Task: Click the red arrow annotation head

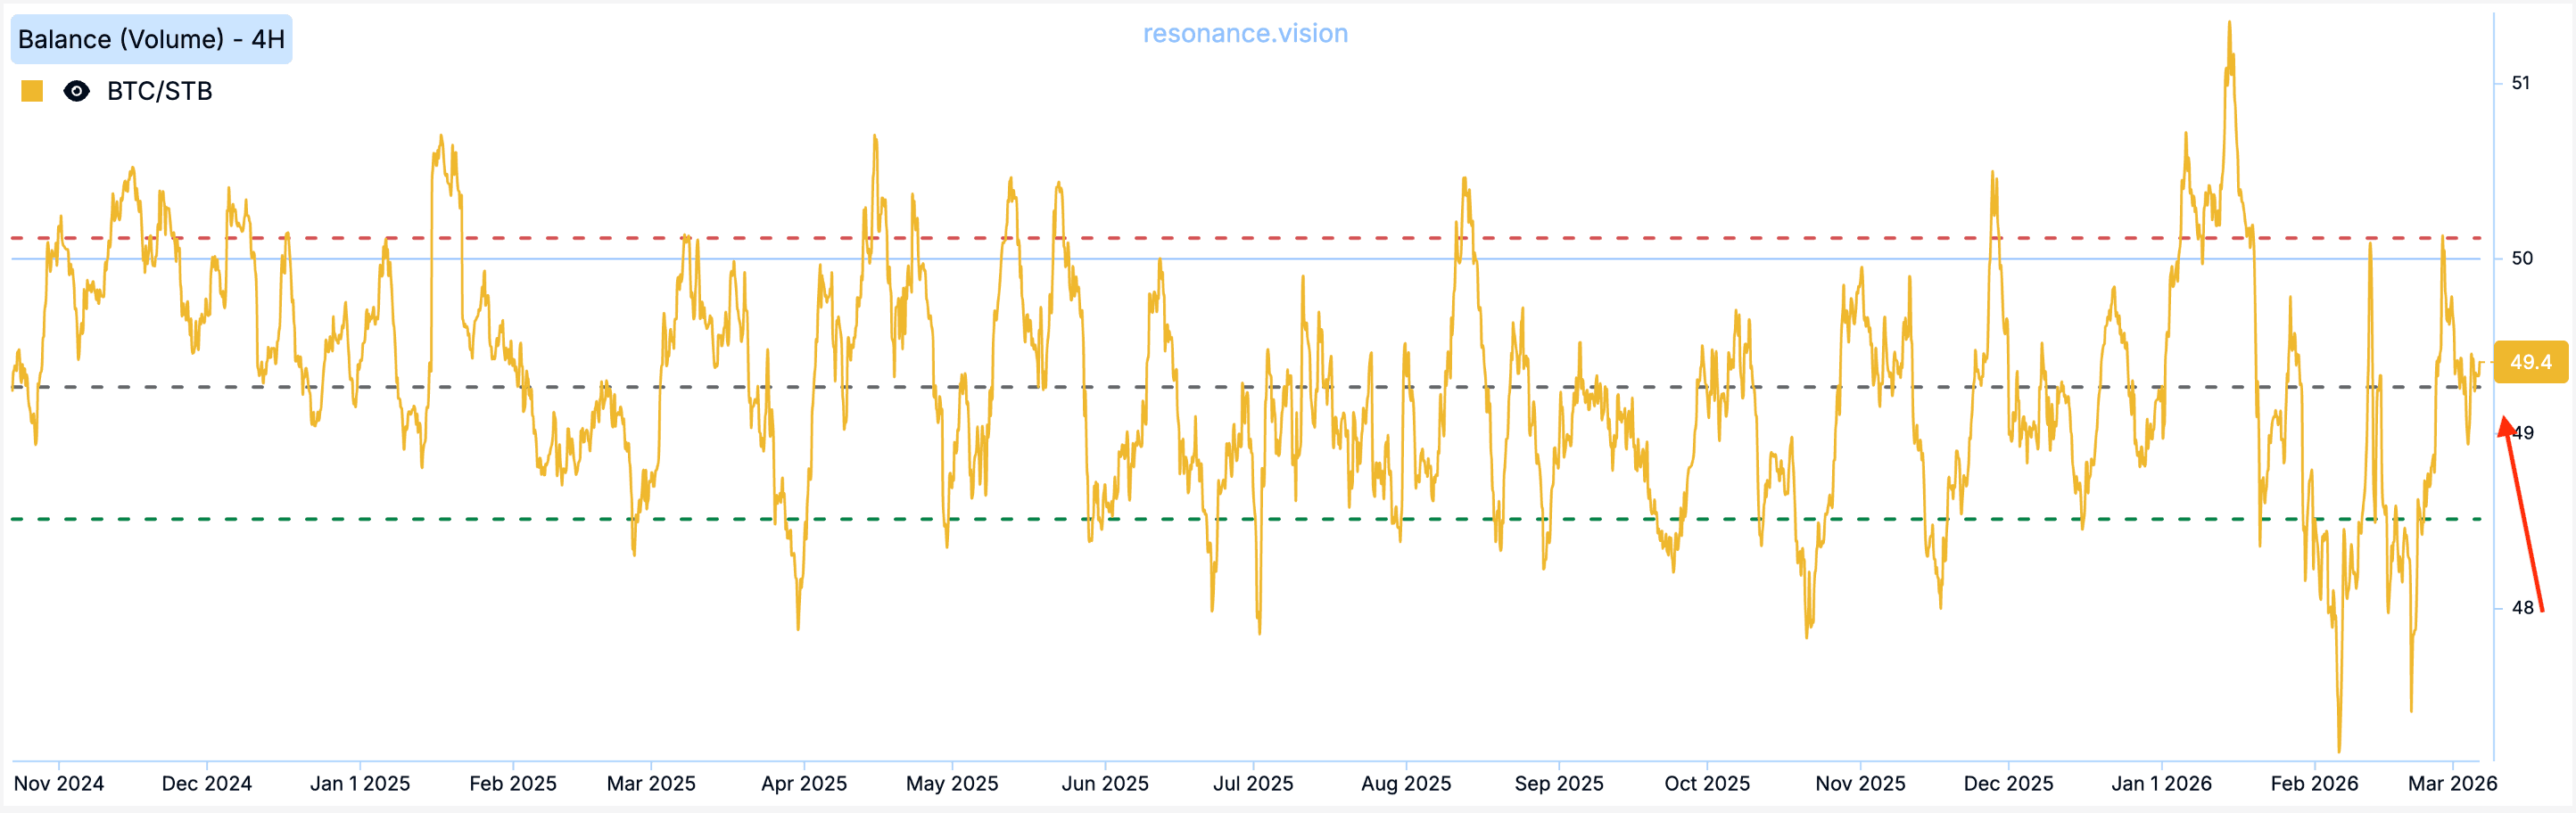Action: (x=2506, y=426)
